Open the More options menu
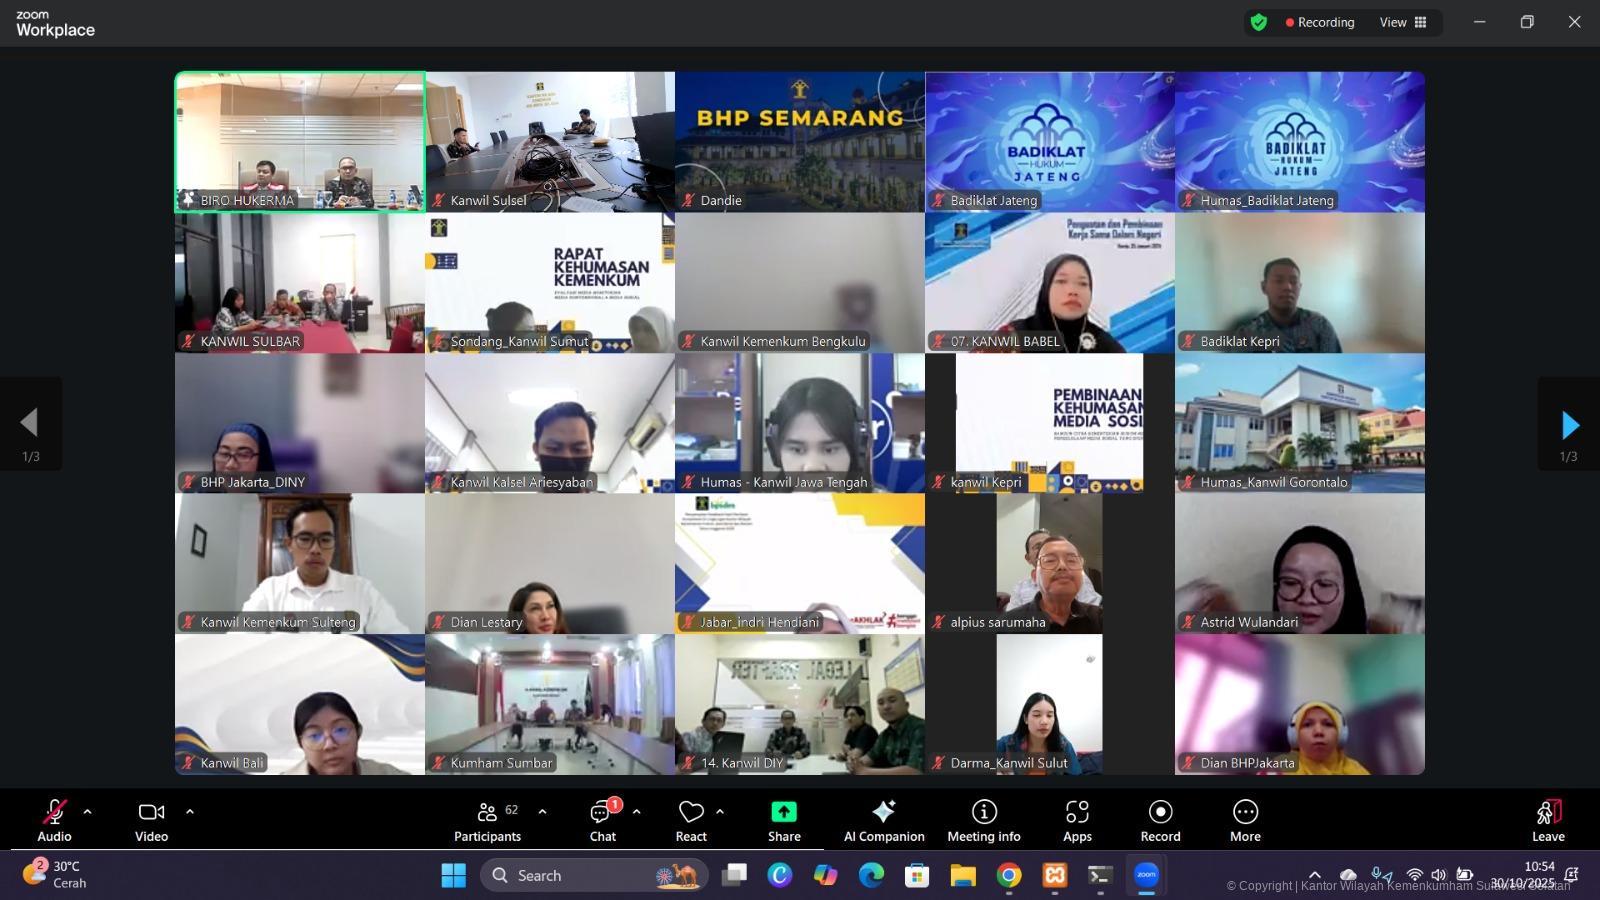1600x900 pixels. 1245,821
